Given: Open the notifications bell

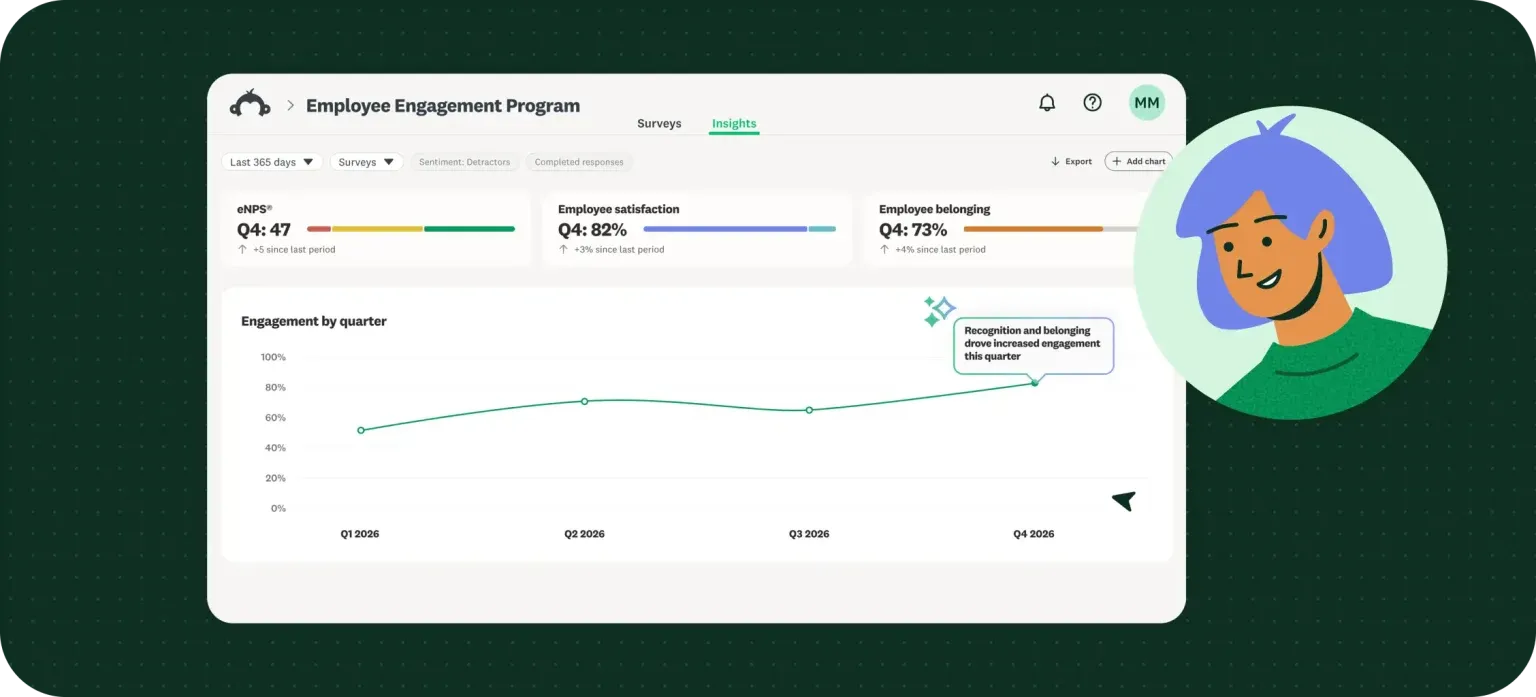Looking at the screenshot, I should [x=1047, y=102].
